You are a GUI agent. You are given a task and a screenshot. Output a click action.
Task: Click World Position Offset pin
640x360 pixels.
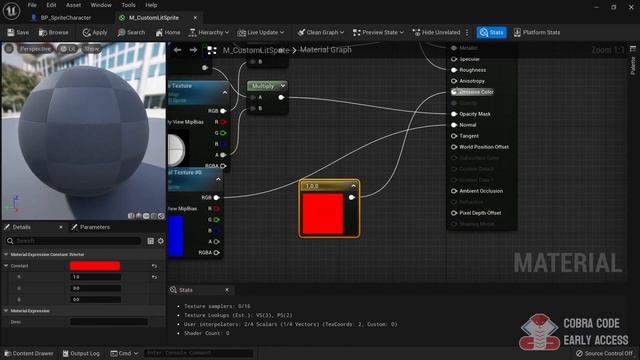pos(454,147)
